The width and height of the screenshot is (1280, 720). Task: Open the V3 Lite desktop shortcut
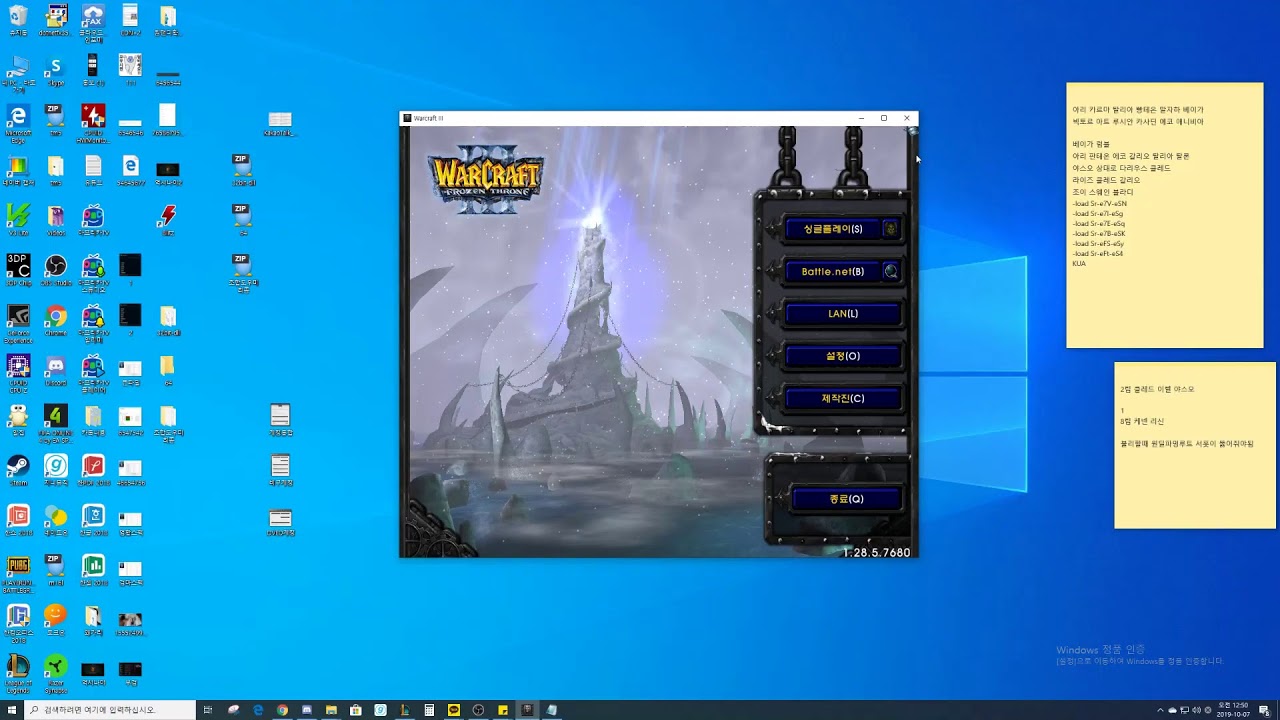(x=18, y=220)
